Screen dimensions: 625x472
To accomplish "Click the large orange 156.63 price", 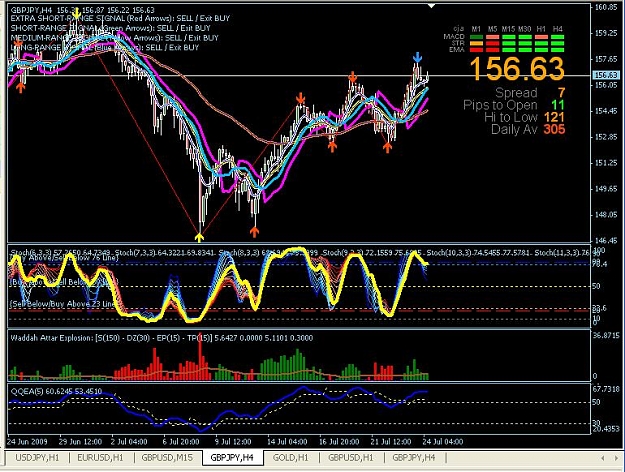I will point(517,69).
